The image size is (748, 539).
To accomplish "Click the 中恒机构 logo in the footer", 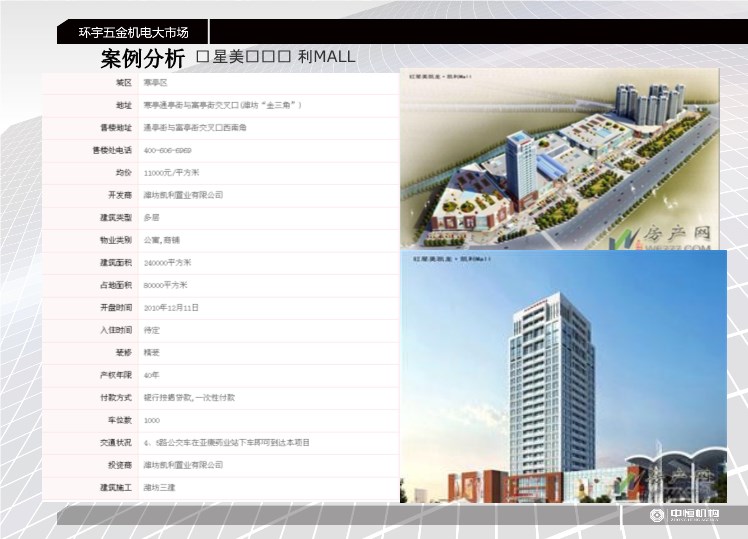I will 685,515.
